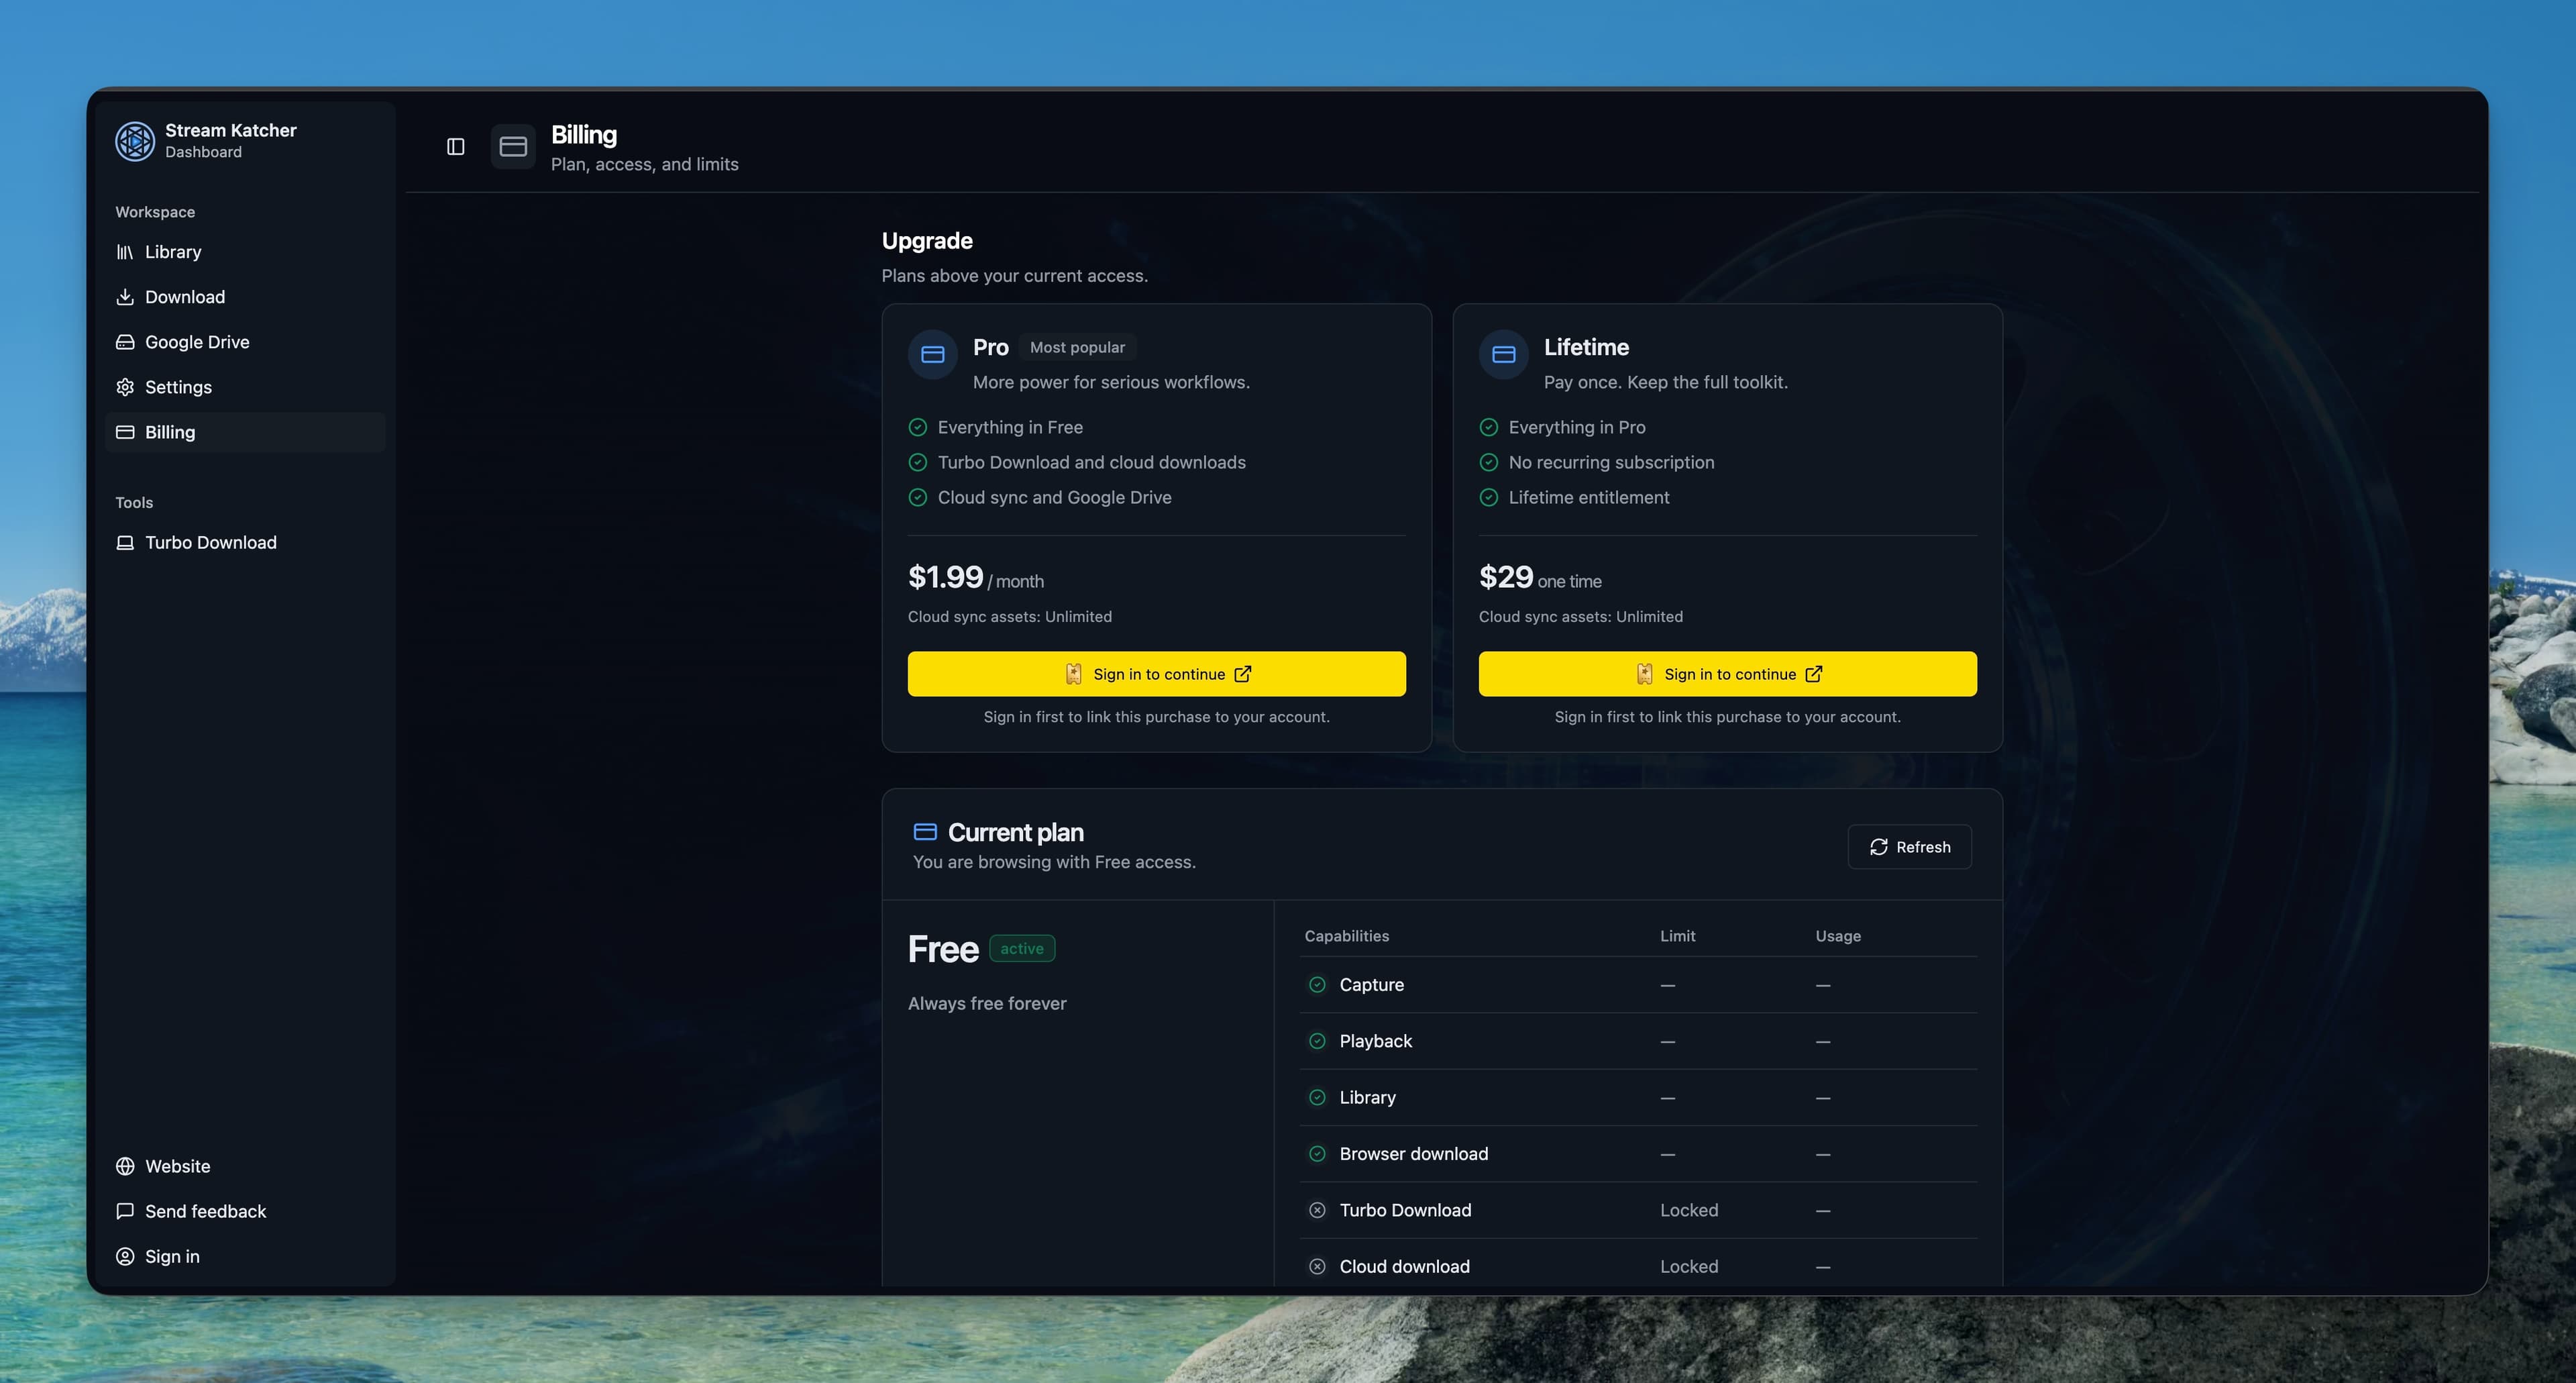Click the Cloud download locked X icon
This screenshot has height=1383, width=2576.
click(x=1317, y=1267)
